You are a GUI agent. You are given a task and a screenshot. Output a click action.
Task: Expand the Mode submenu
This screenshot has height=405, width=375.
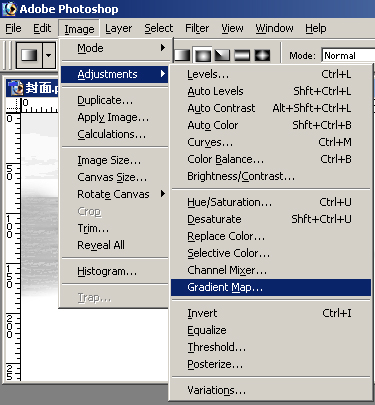(115, 48)
